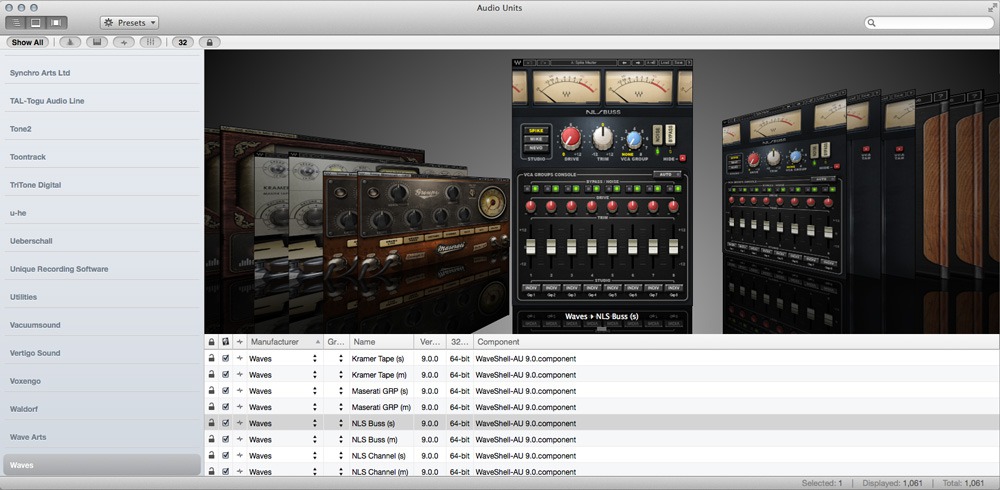Open Manufacturer popup for NLS Channel (s)
This screenshot has width=1000, height=490.
(314, 456)
